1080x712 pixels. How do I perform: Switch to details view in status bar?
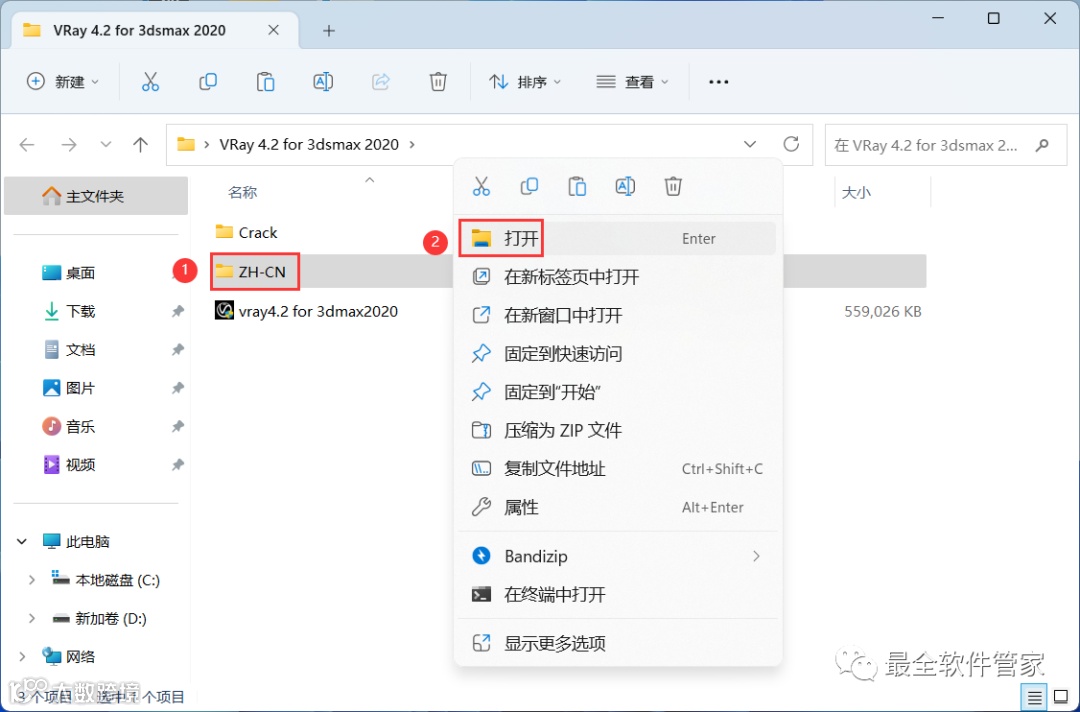[x=1035, y=698]
